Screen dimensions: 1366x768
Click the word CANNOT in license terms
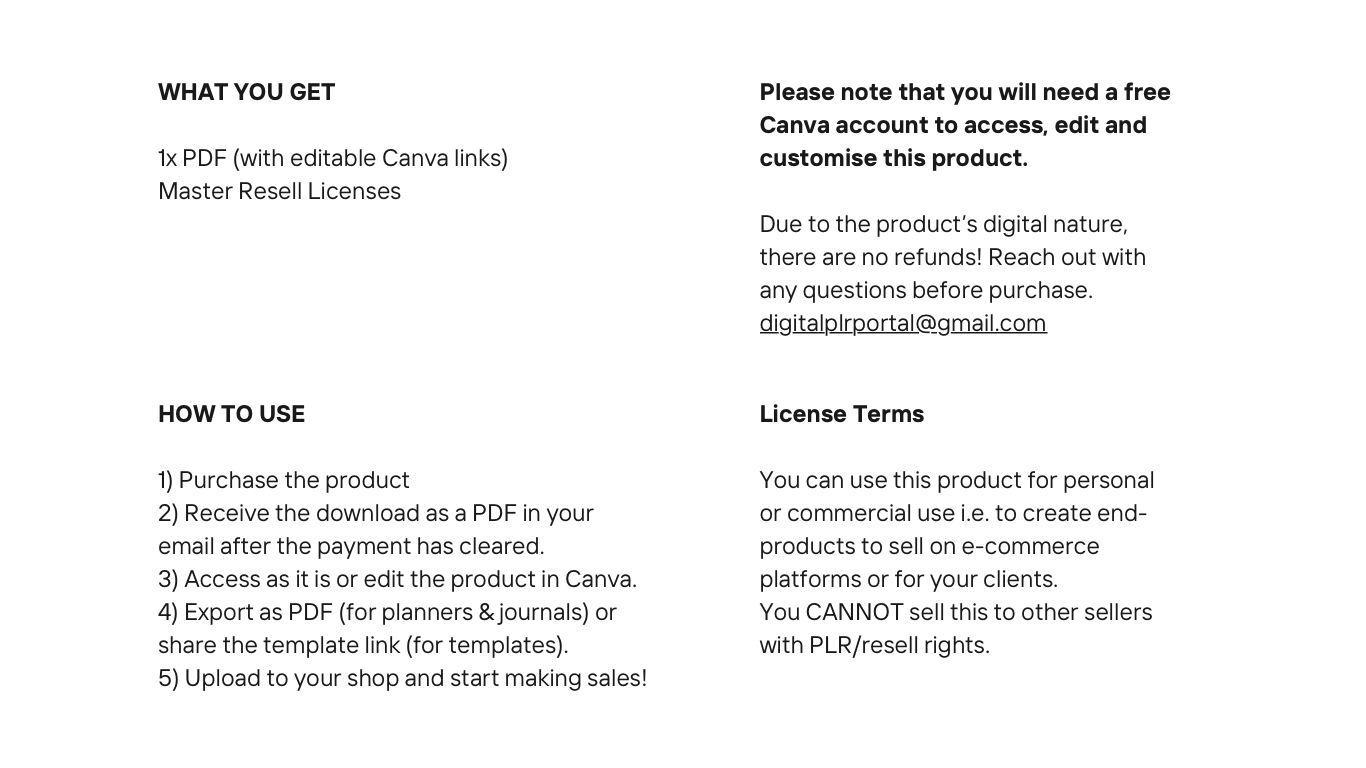[854, 612]
